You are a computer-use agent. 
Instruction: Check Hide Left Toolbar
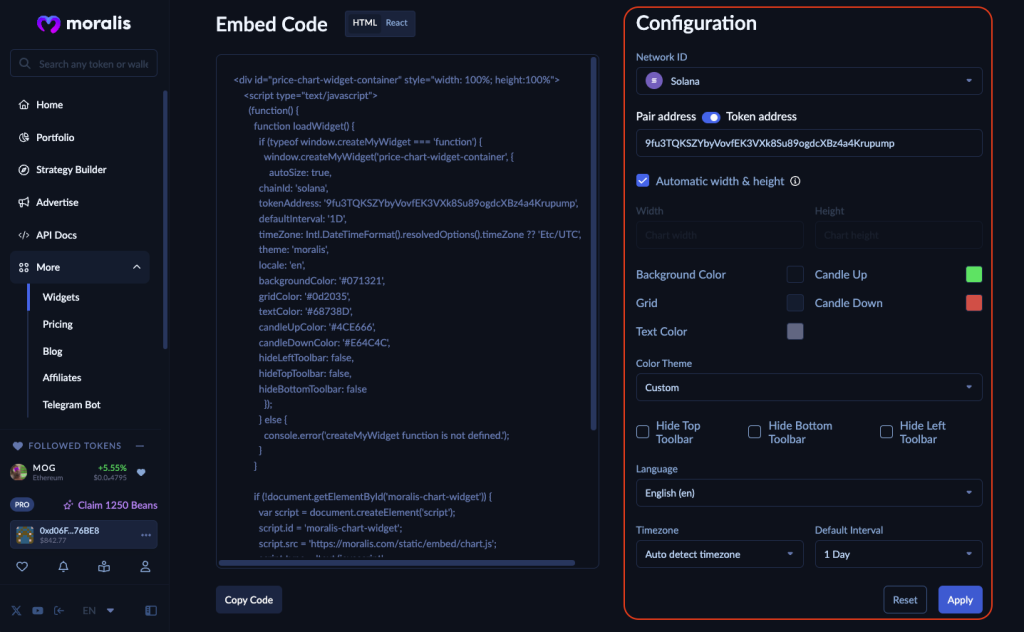click(886, 432)
